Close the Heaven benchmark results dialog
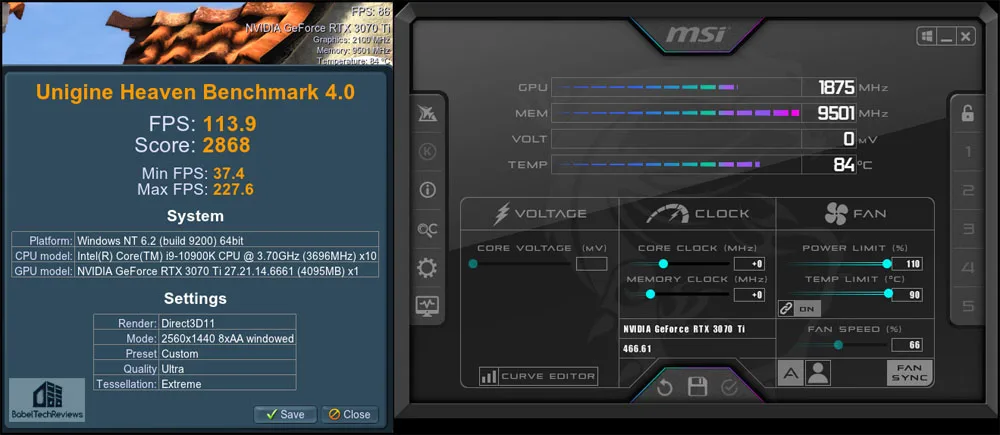 click(349, 414)
